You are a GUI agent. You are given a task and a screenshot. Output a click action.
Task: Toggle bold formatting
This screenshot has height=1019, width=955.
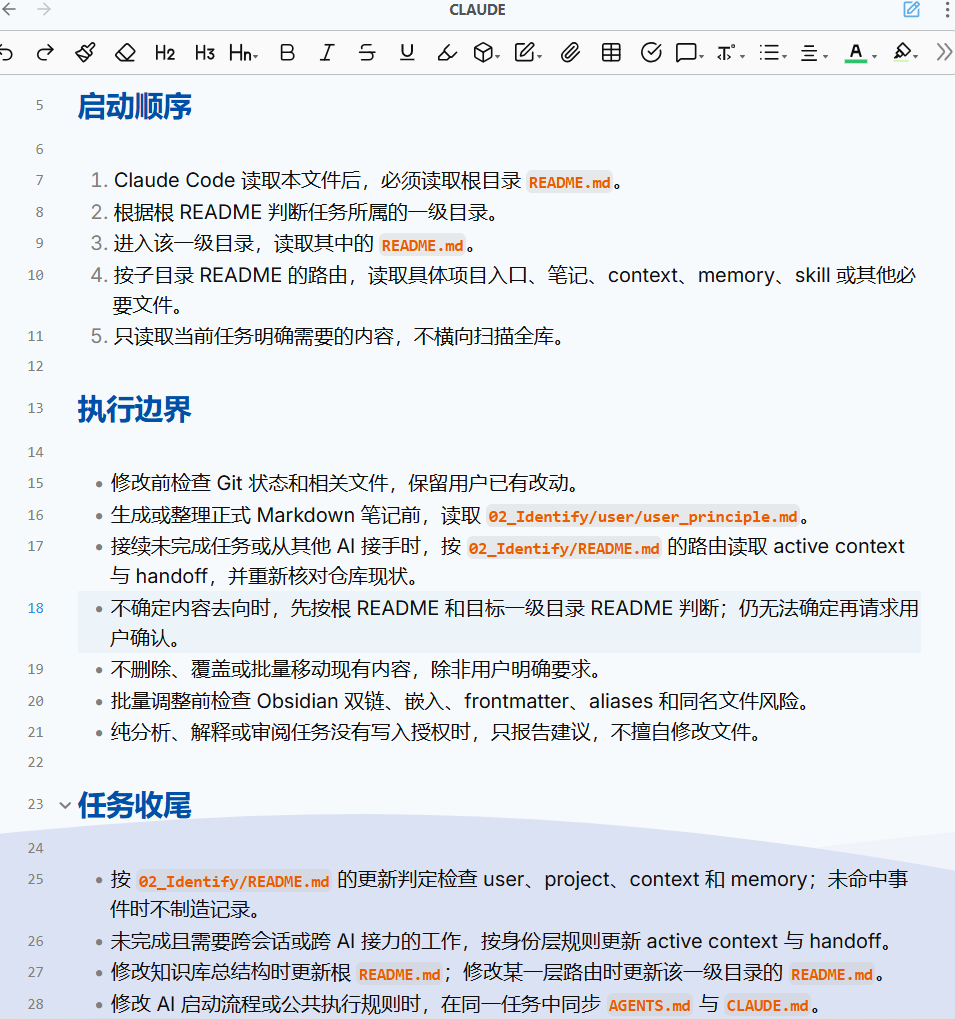click(x=287, y=53)
